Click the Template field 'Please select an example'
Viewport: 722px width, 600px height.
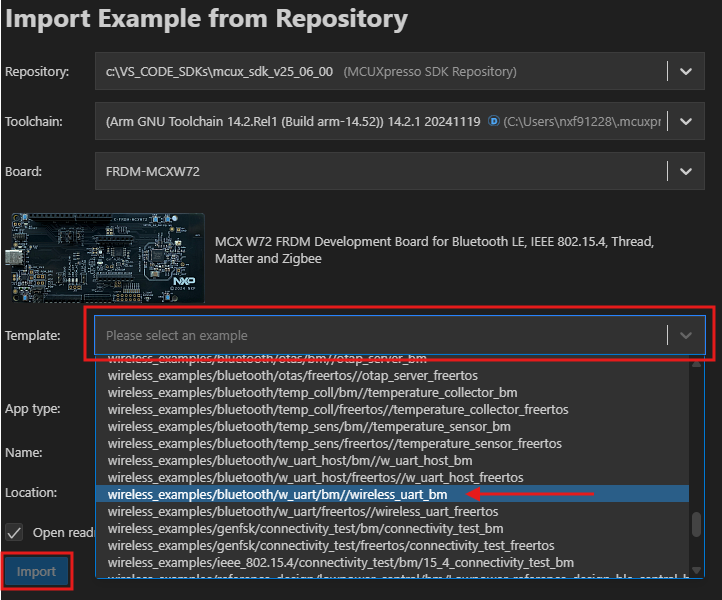point(400,335)
